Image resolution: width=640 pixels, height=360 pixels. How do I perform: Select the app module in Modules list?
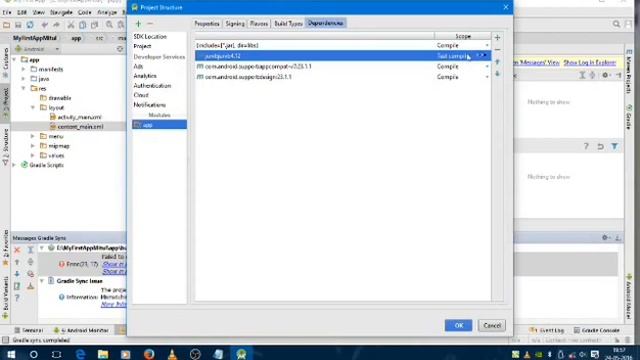tap(160, 125)
